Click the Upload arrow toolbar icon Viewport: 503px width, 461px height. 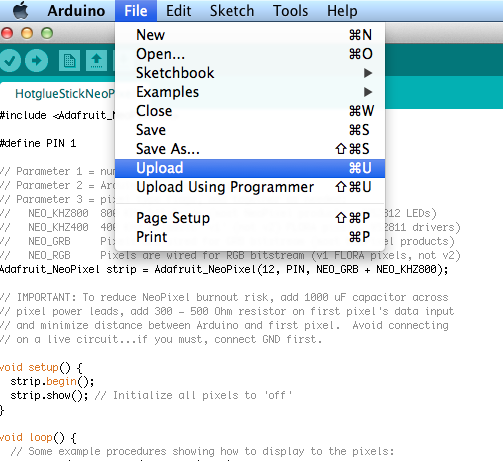37,61
